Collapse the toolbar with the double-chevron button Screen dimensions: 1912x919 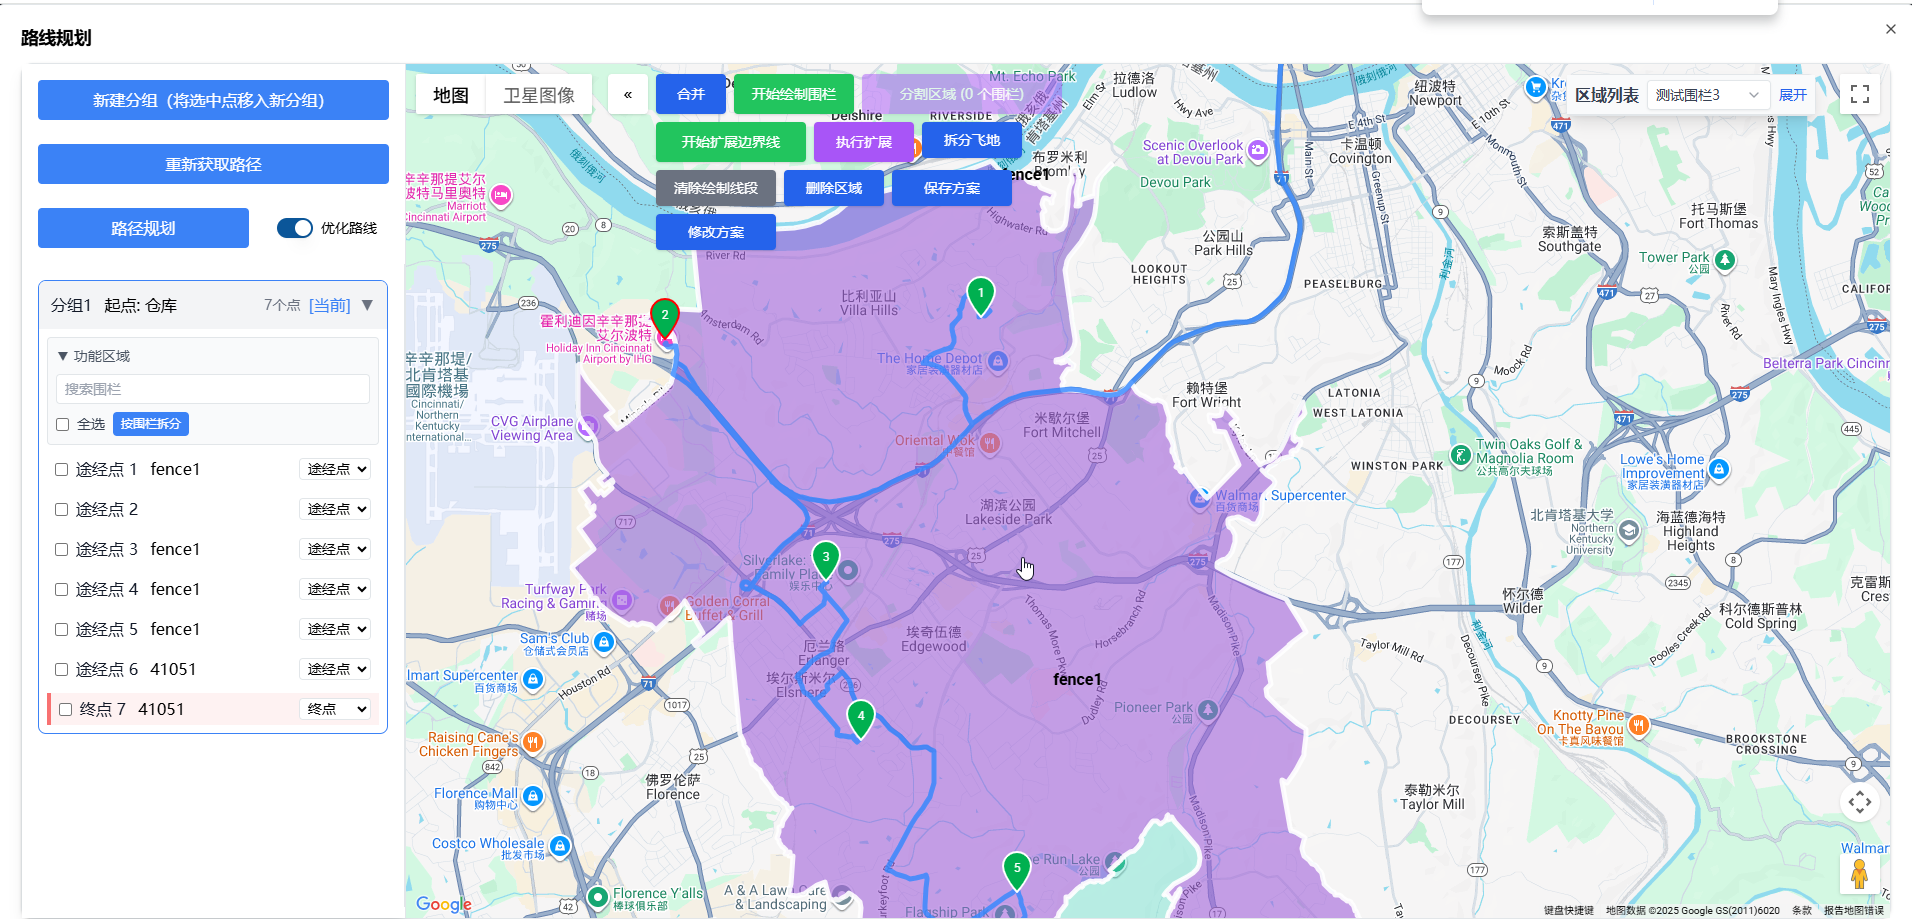point(628,95)
